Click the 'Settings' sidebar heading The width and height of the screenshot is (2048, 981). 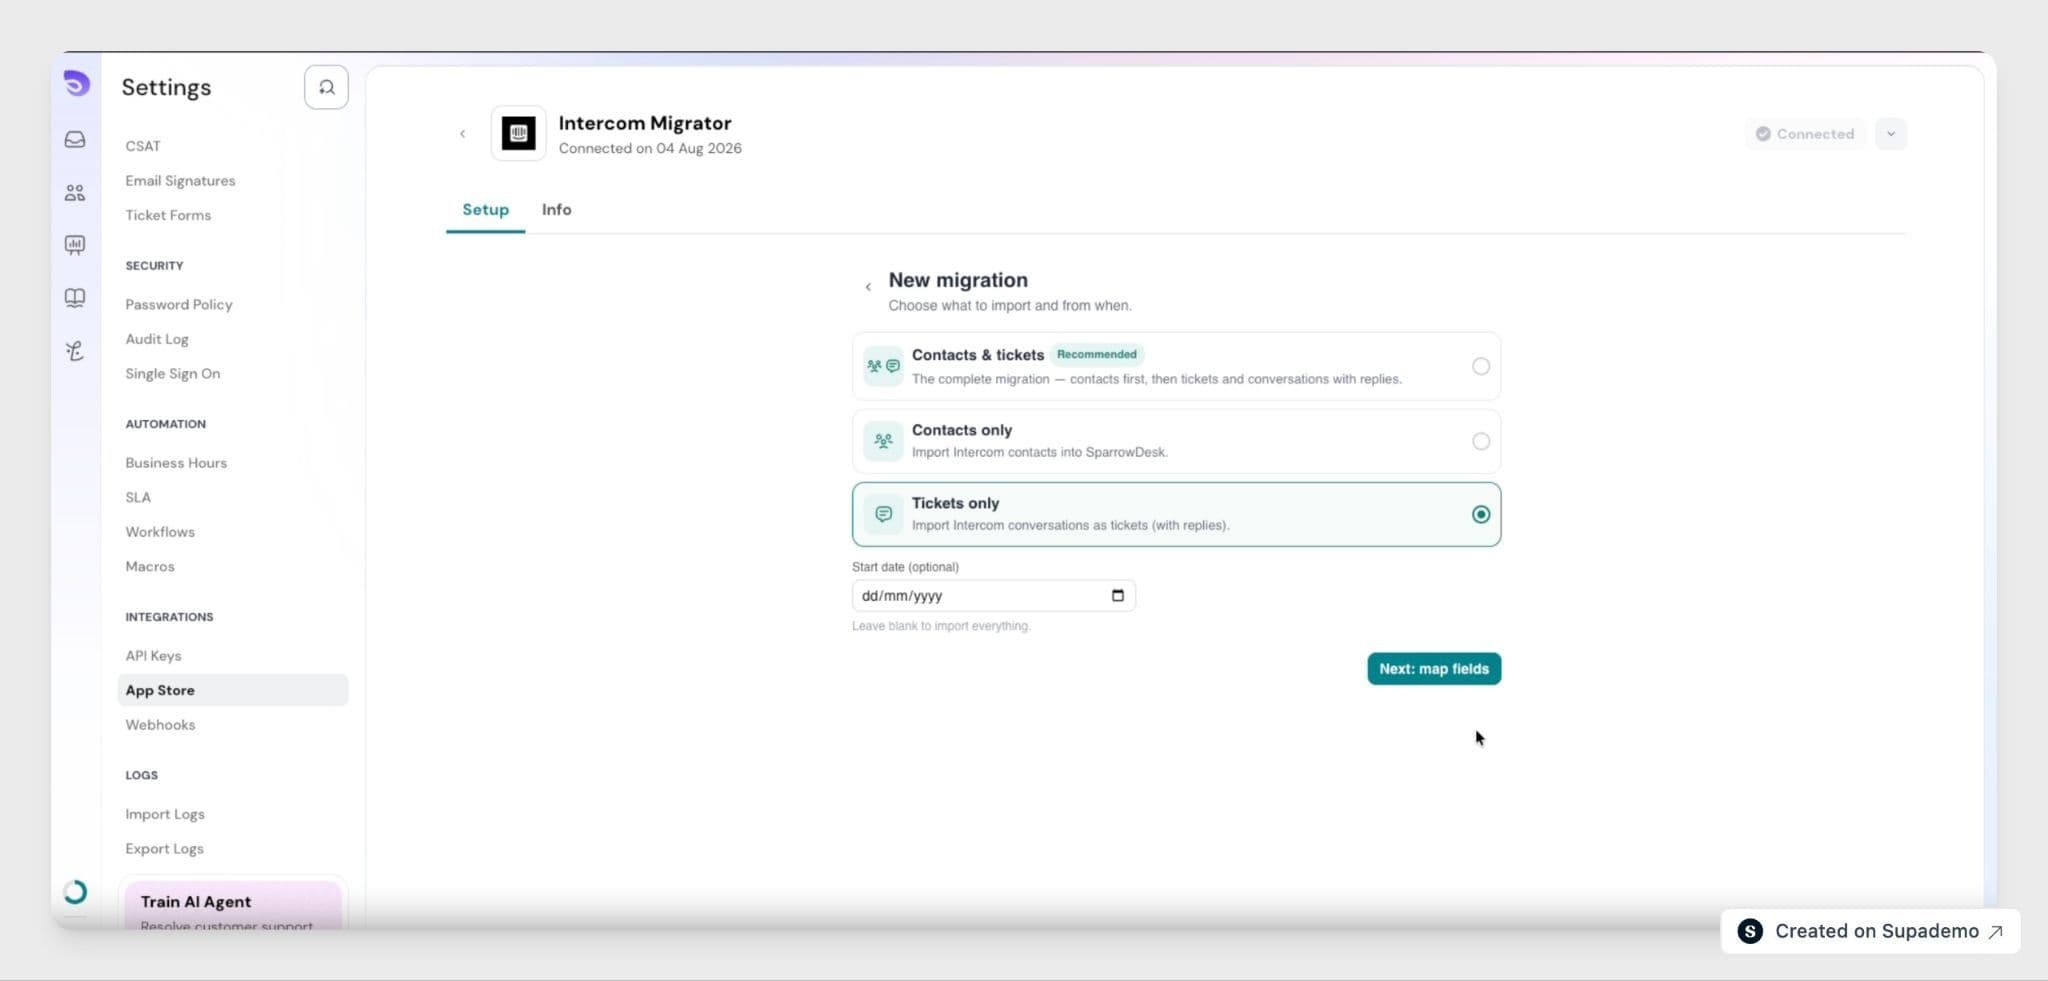[x=166, y=87]
